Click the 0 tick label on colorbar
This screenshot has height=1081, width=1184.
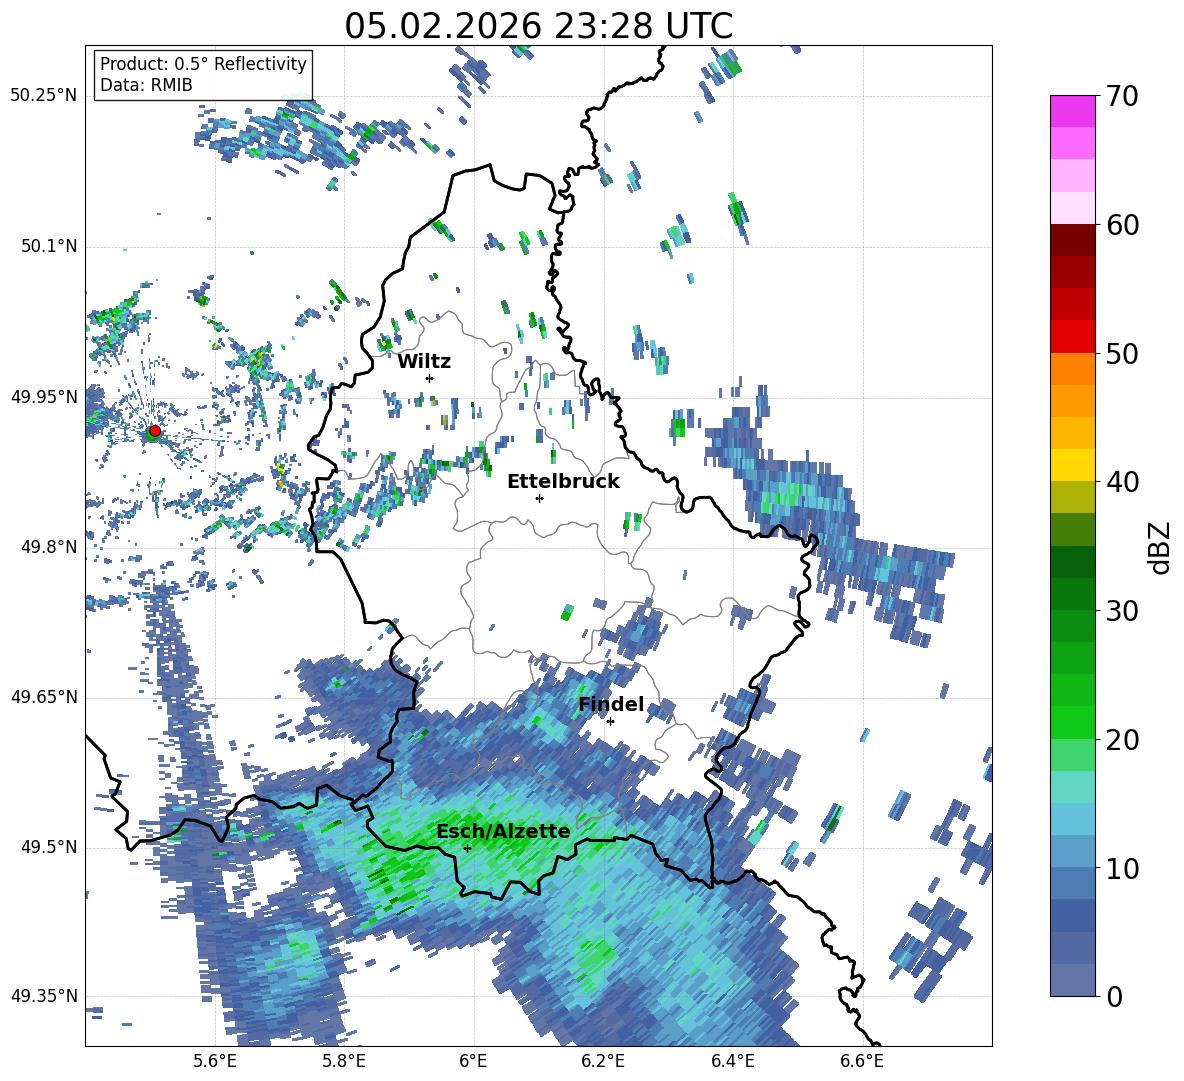(1114, 997)
